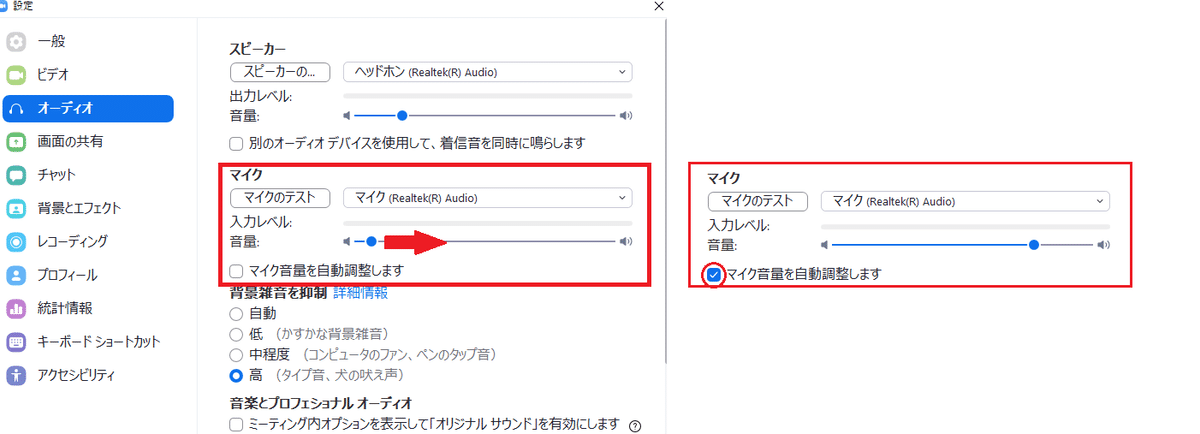Select 自動 background noise suppression
Viewport: 1200px width, 434px height.
pyautogui.click(x=236, y=313)
